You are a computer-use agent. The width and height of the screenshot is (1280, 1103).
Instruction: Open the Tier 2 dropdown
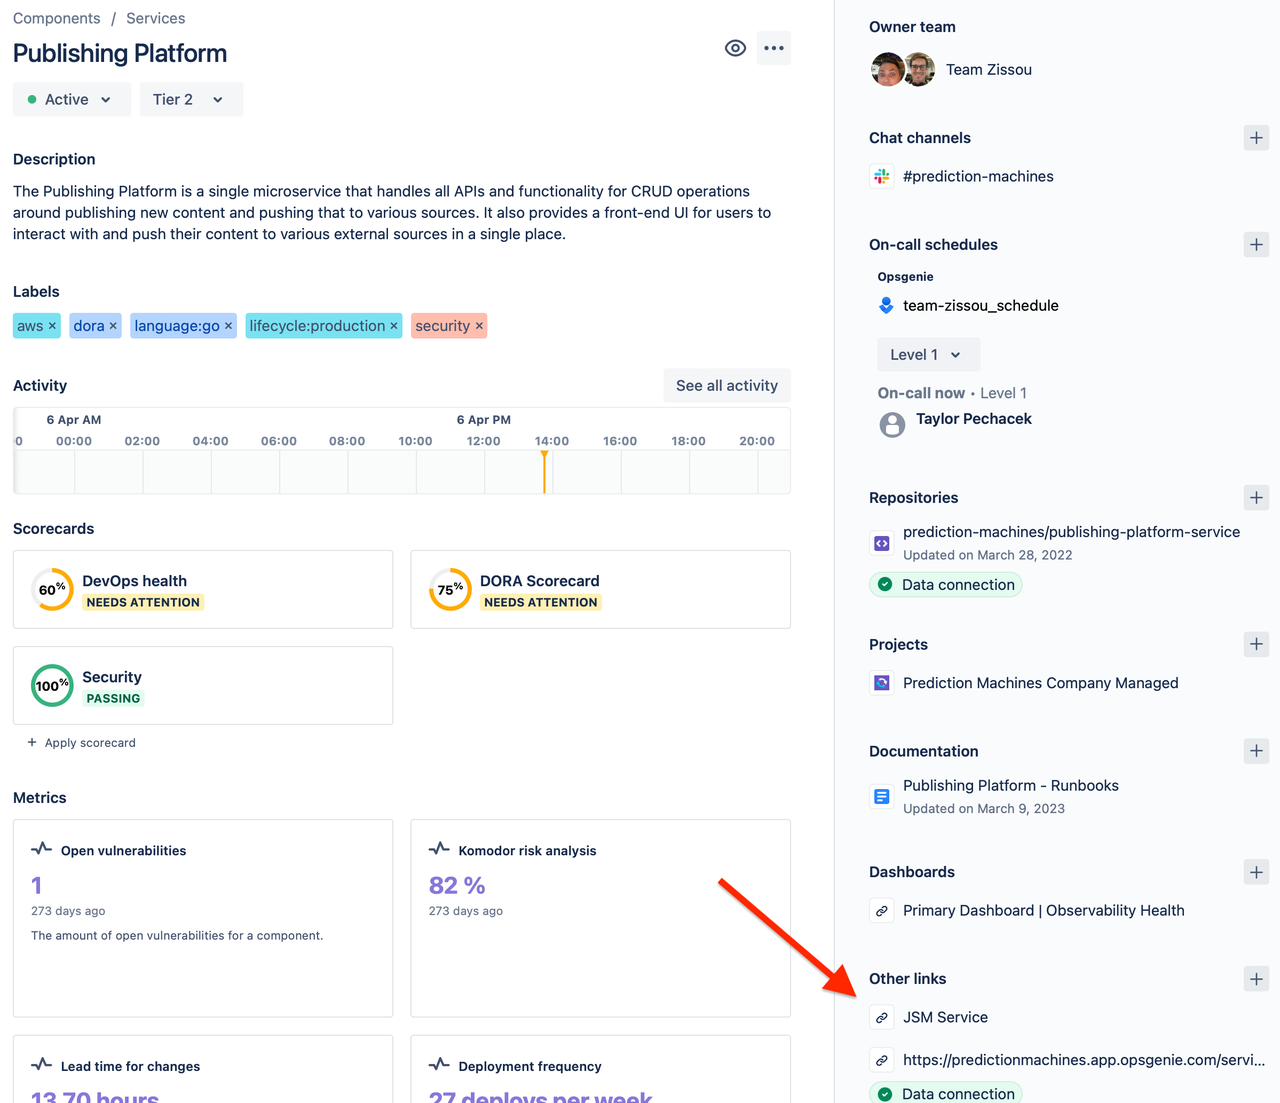click(191, 100)
